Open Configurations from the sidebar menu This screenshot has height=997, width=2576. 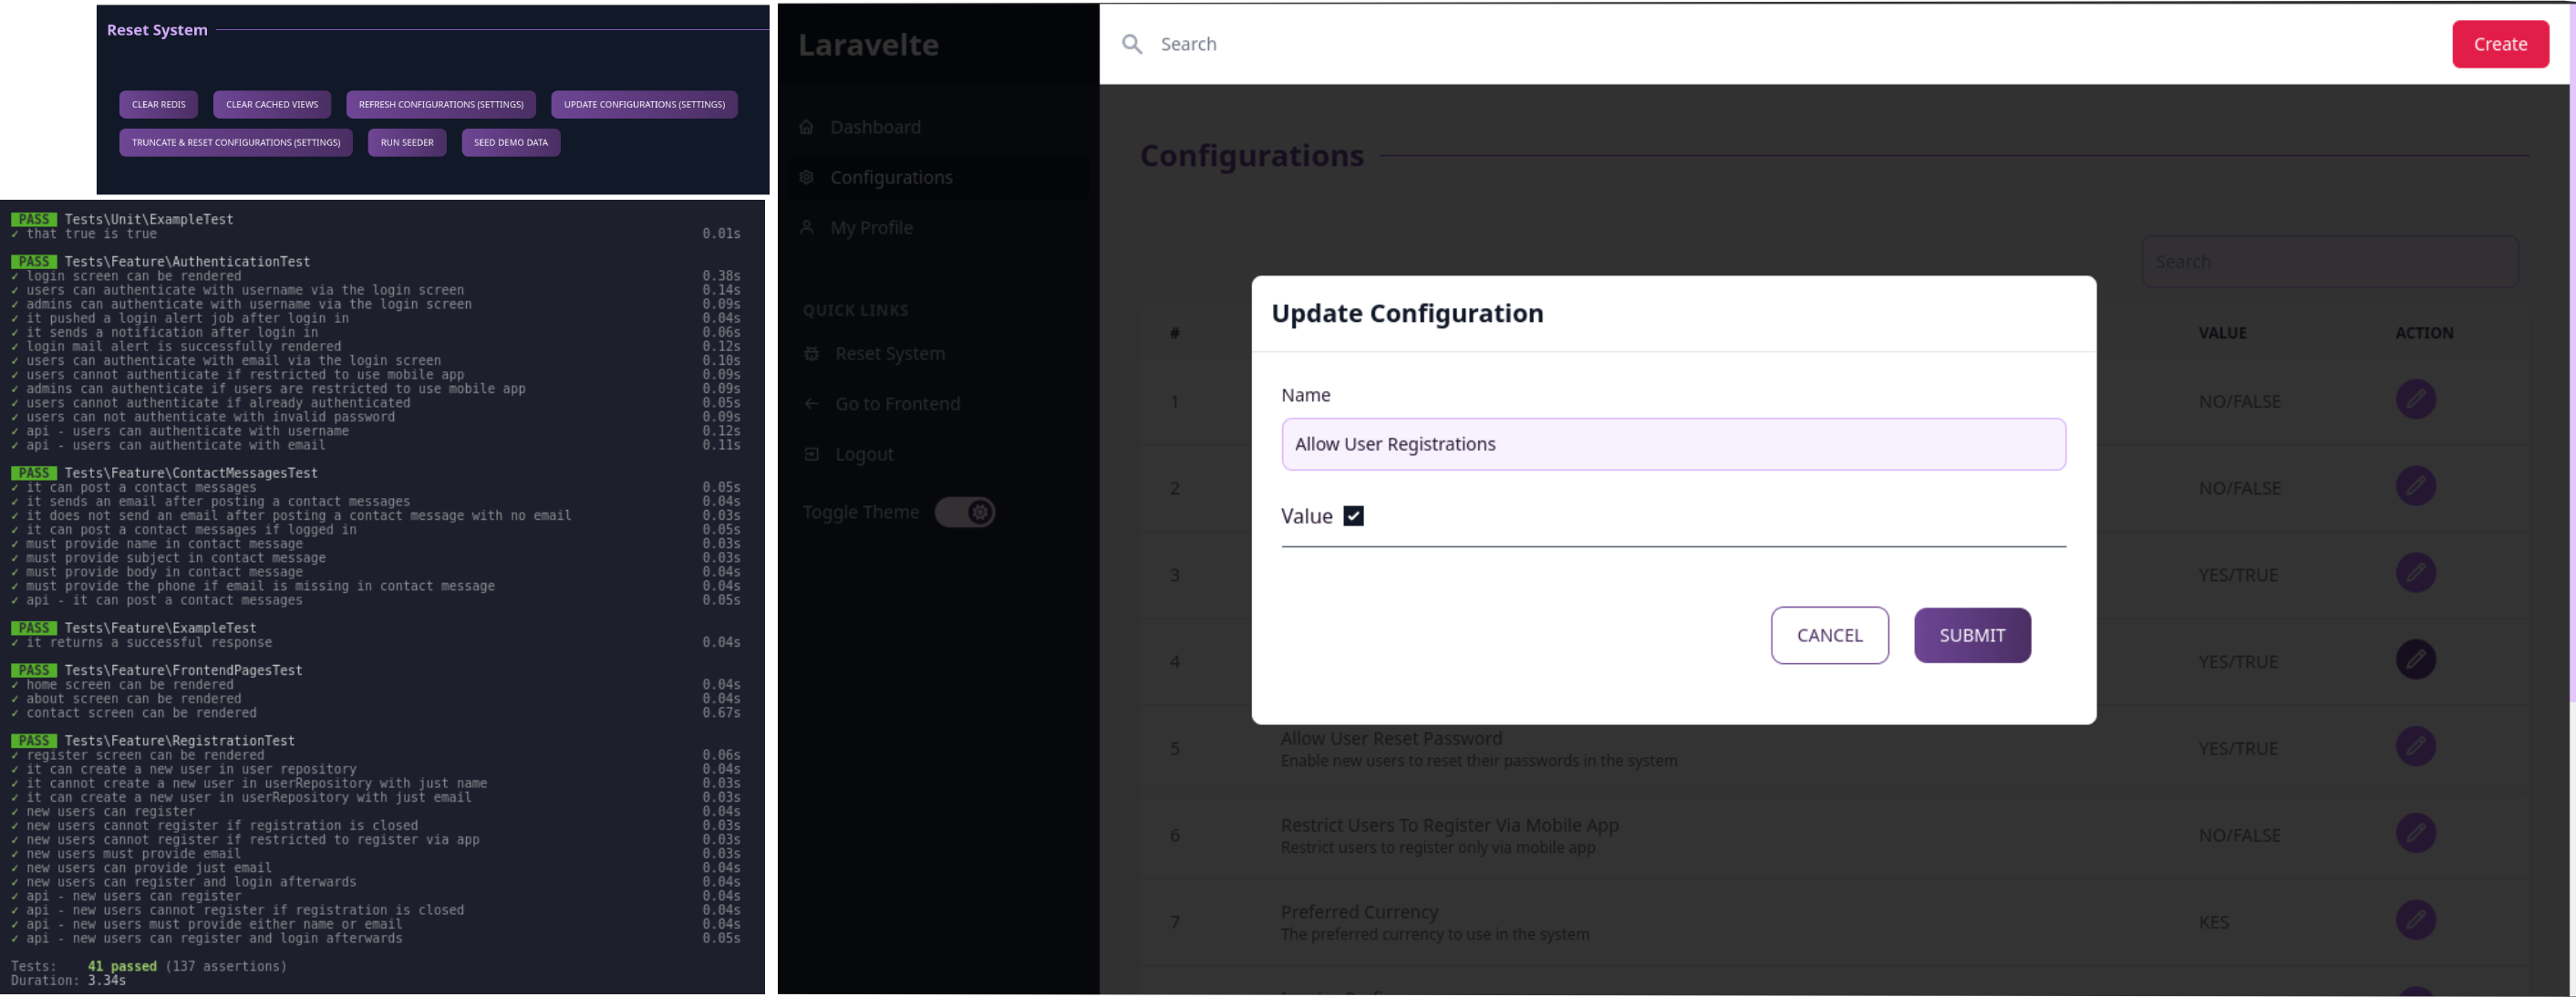pos(891,177)
